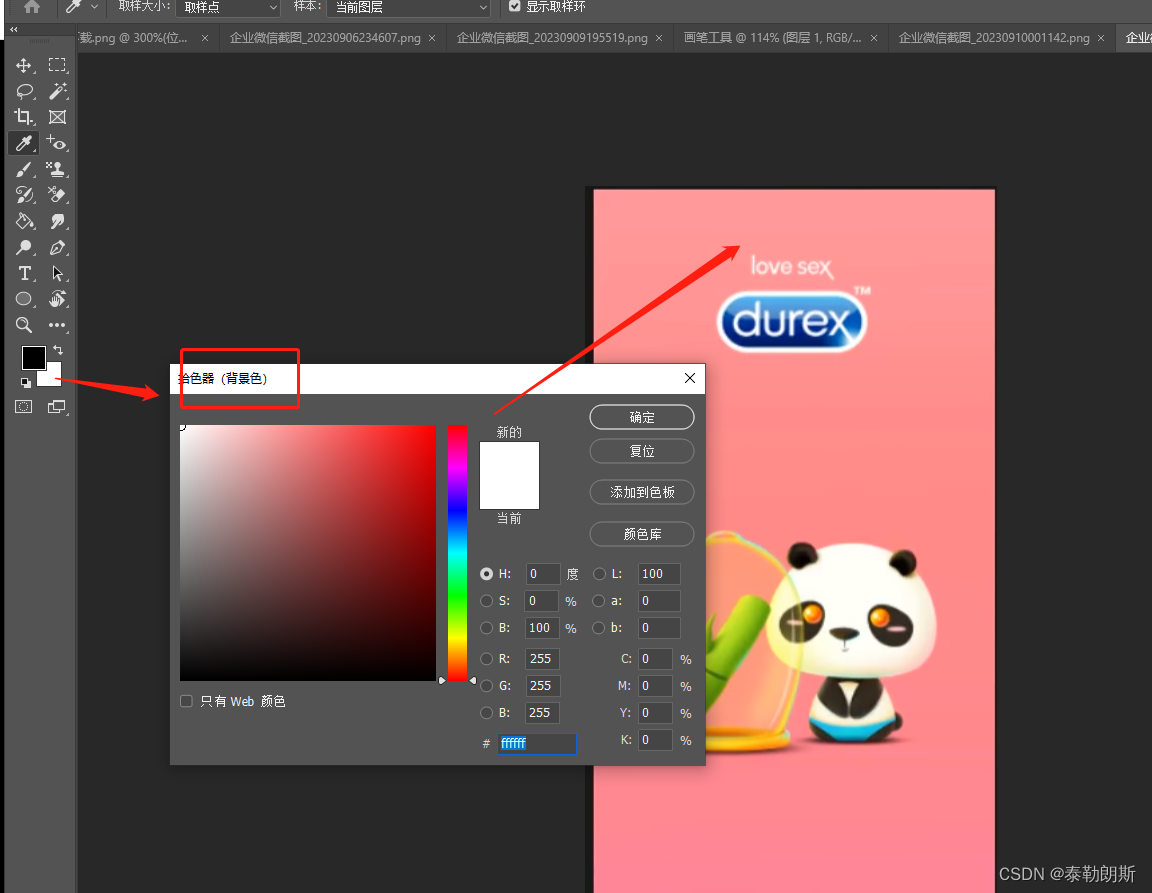The width and height of the screenshot is (1152, 893).
Task: Select the Type tool
Action: click(x=24, y=273)
